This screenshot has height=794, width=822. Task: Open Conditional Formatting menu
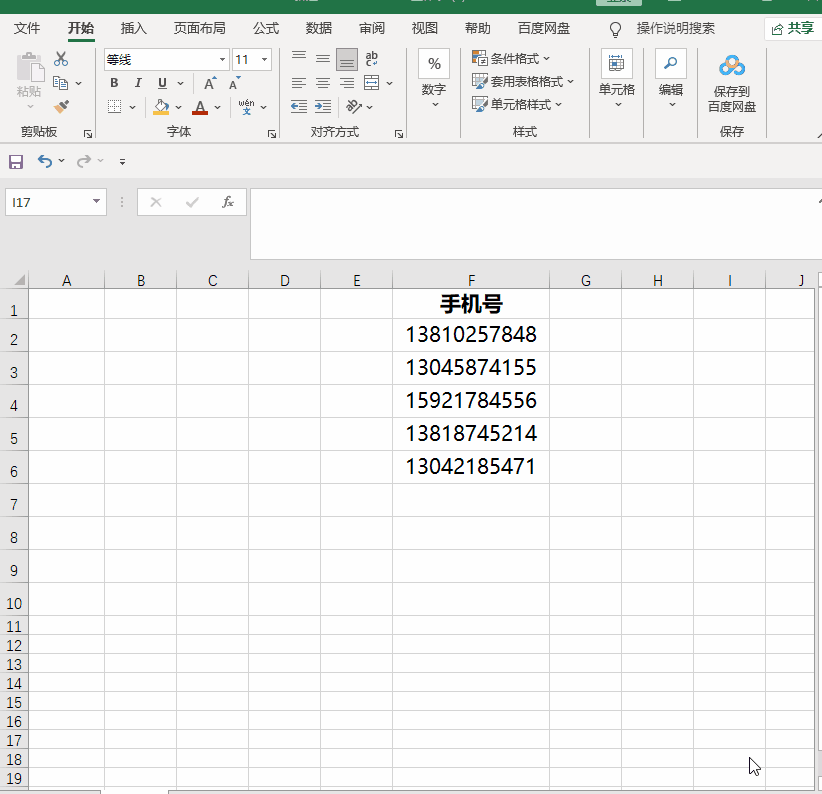[511, 59]
